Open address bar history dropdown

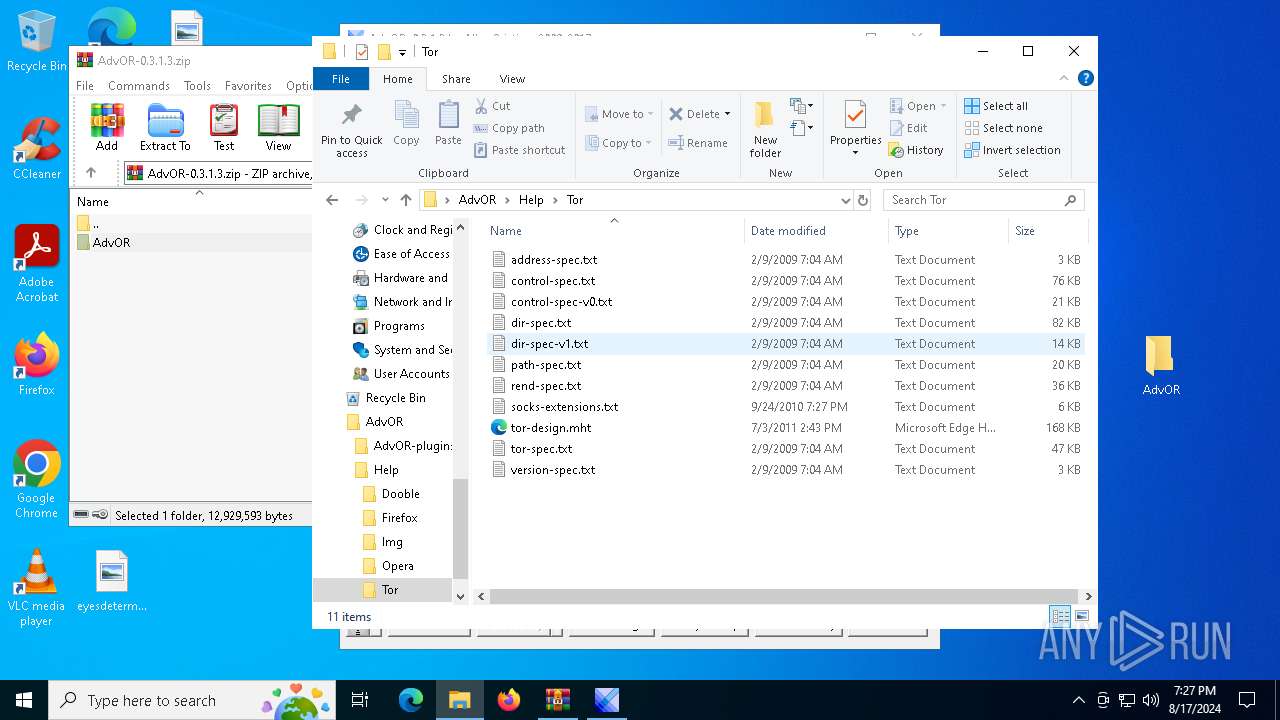(846, 200)
